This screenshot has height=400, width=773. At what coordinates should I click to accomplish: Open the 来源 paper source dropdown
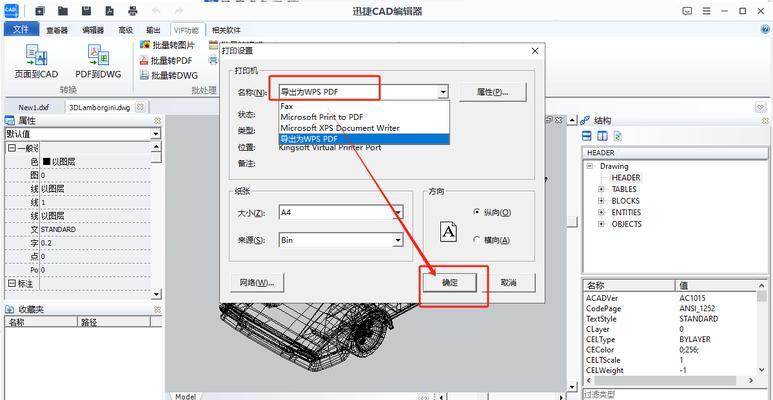398,240
